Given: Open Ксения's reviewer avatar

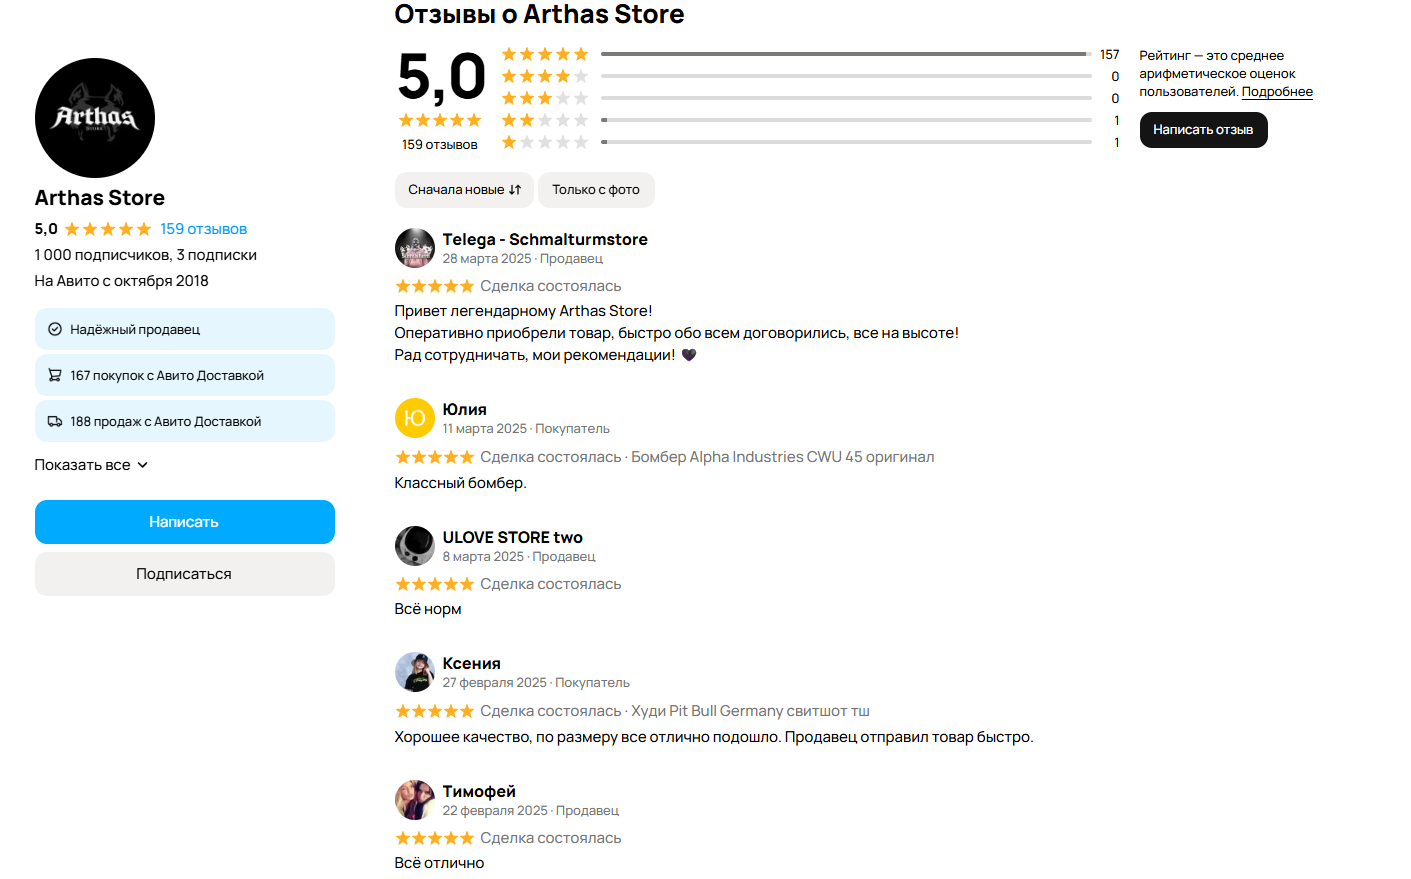Looking at the screenshot, I should coord(414,672).
